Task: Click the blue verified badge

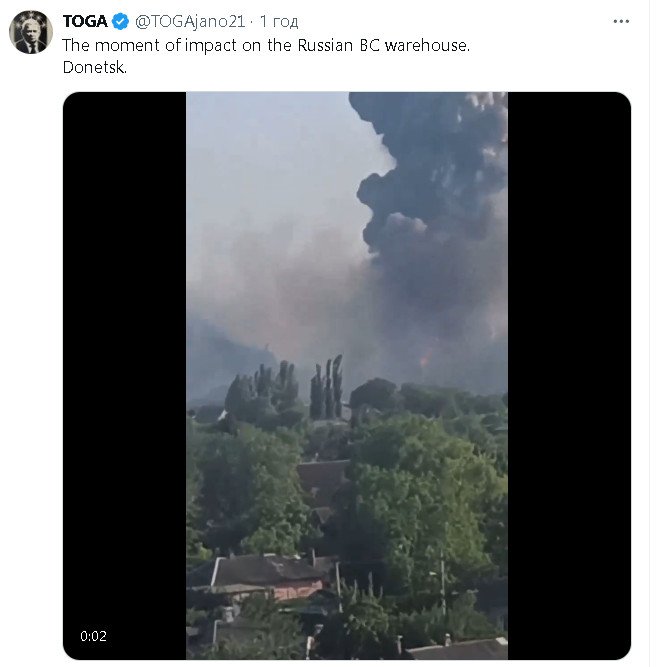Action: [x=121, y=21]
